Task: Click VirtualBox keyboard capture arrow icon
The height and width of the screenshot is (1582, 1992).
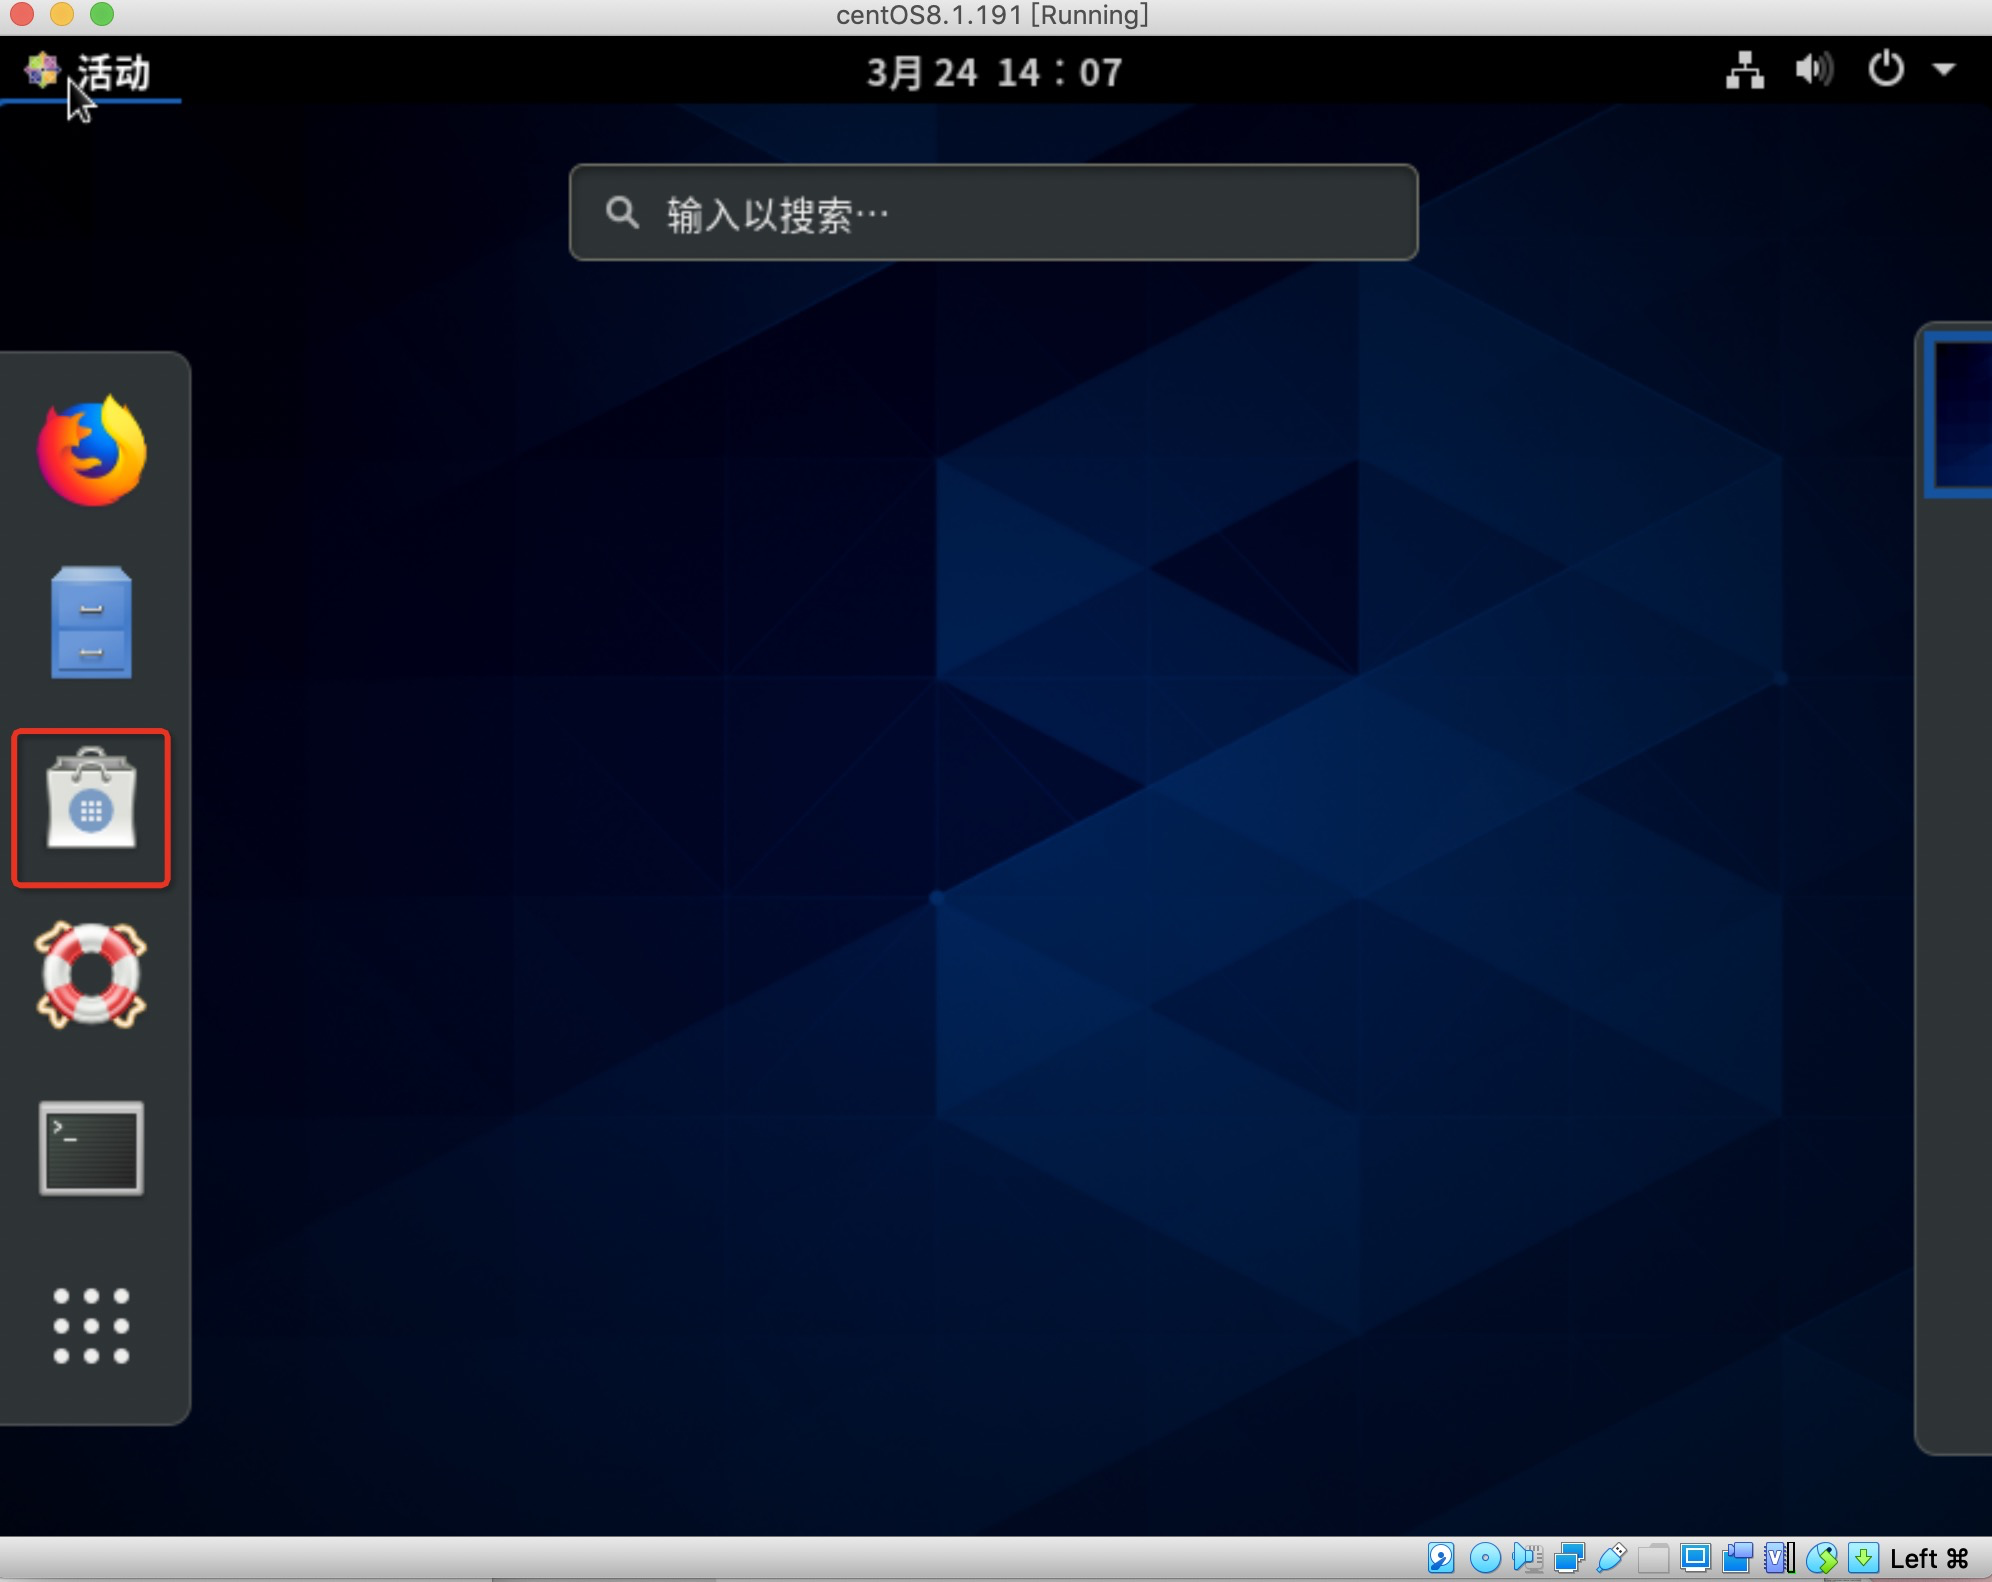Action: click(1863, 1557)
